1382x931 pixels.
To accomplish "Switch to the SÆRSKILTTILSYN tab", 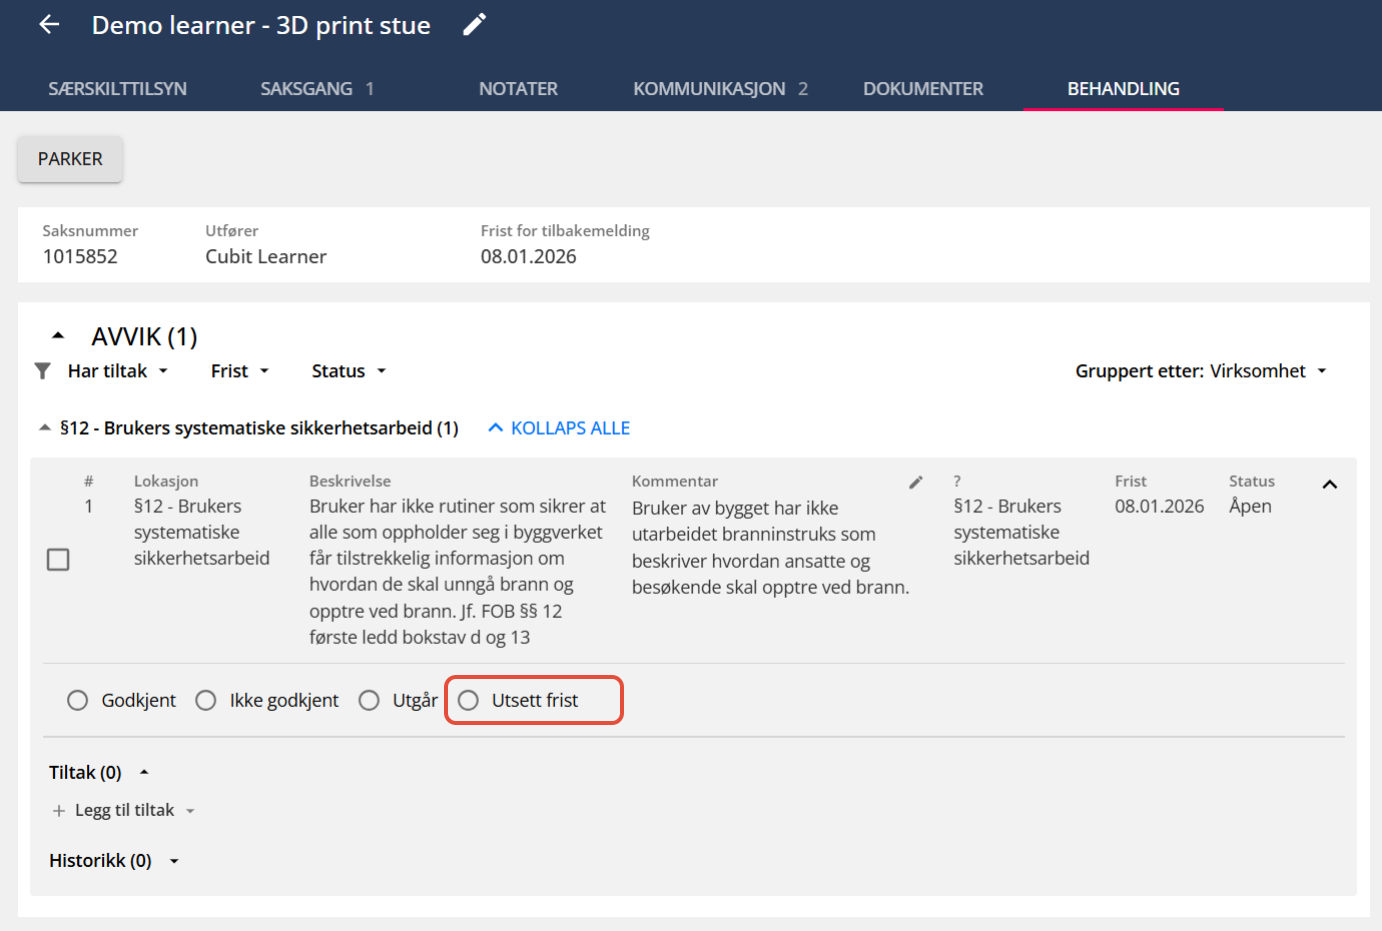I will (x=118, y=89).
